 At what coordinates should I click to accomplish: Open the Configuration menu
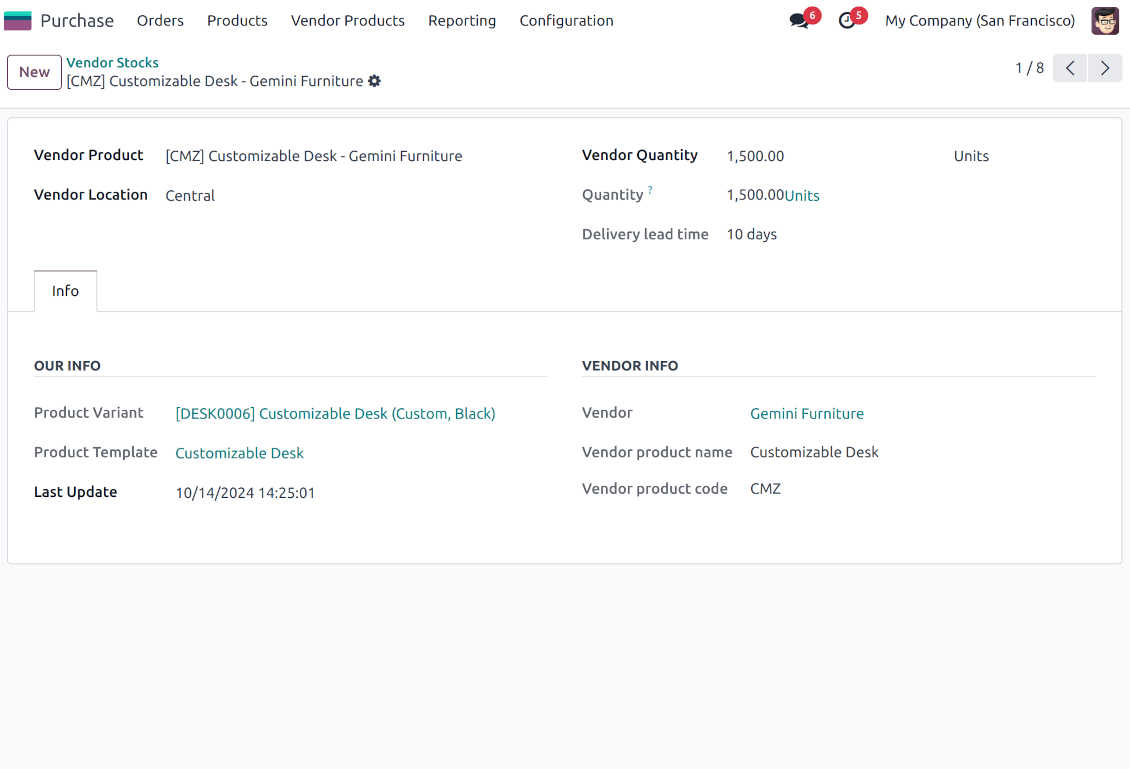point(566,20)
